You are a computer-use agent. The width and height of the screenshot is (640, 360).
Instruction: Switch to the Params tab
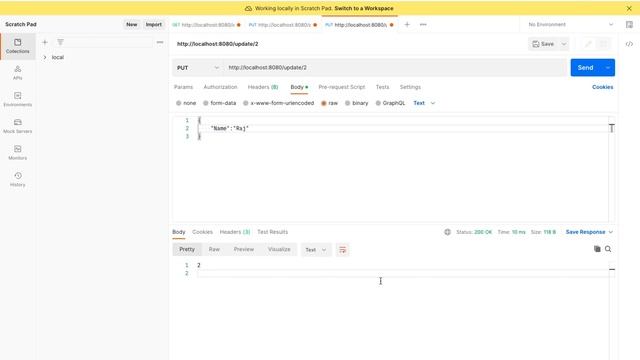tap(183, 87)
